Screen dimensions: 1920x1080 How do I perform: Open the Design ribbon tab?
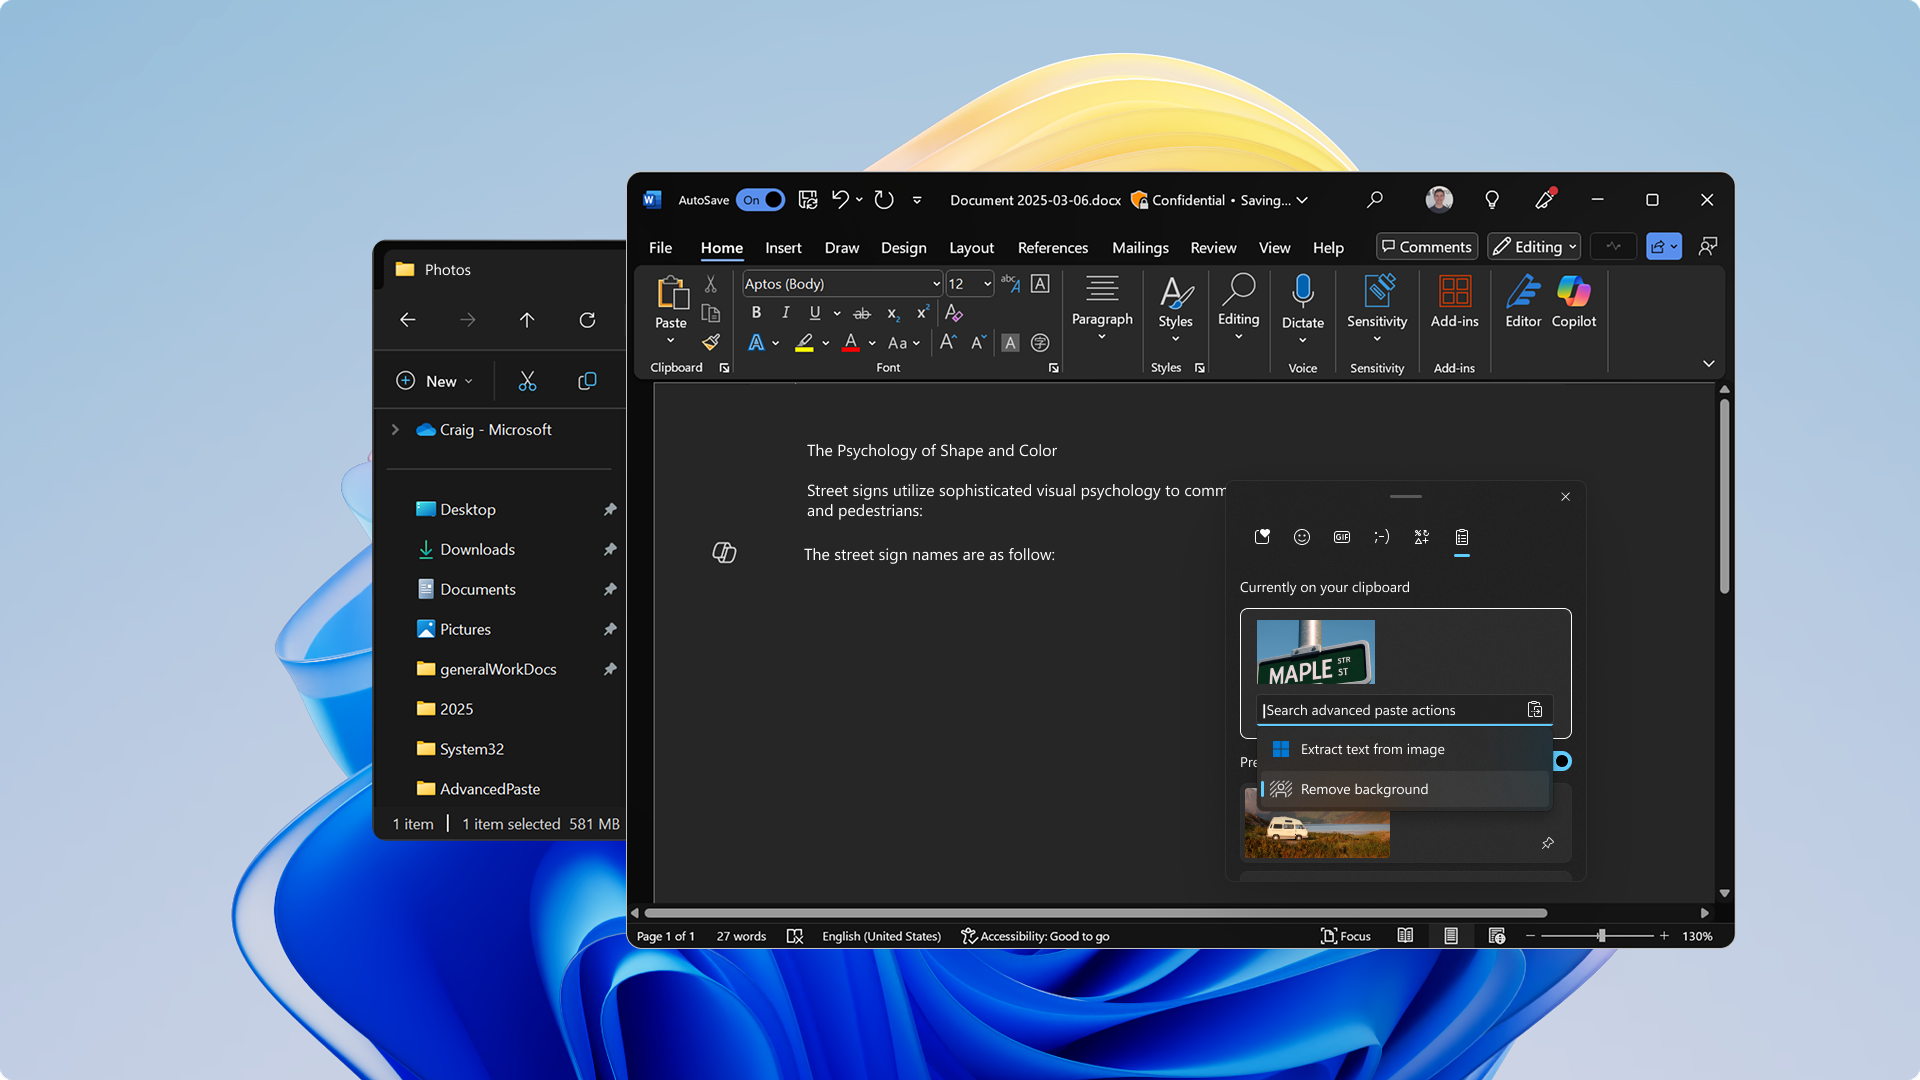click(903, 248)
